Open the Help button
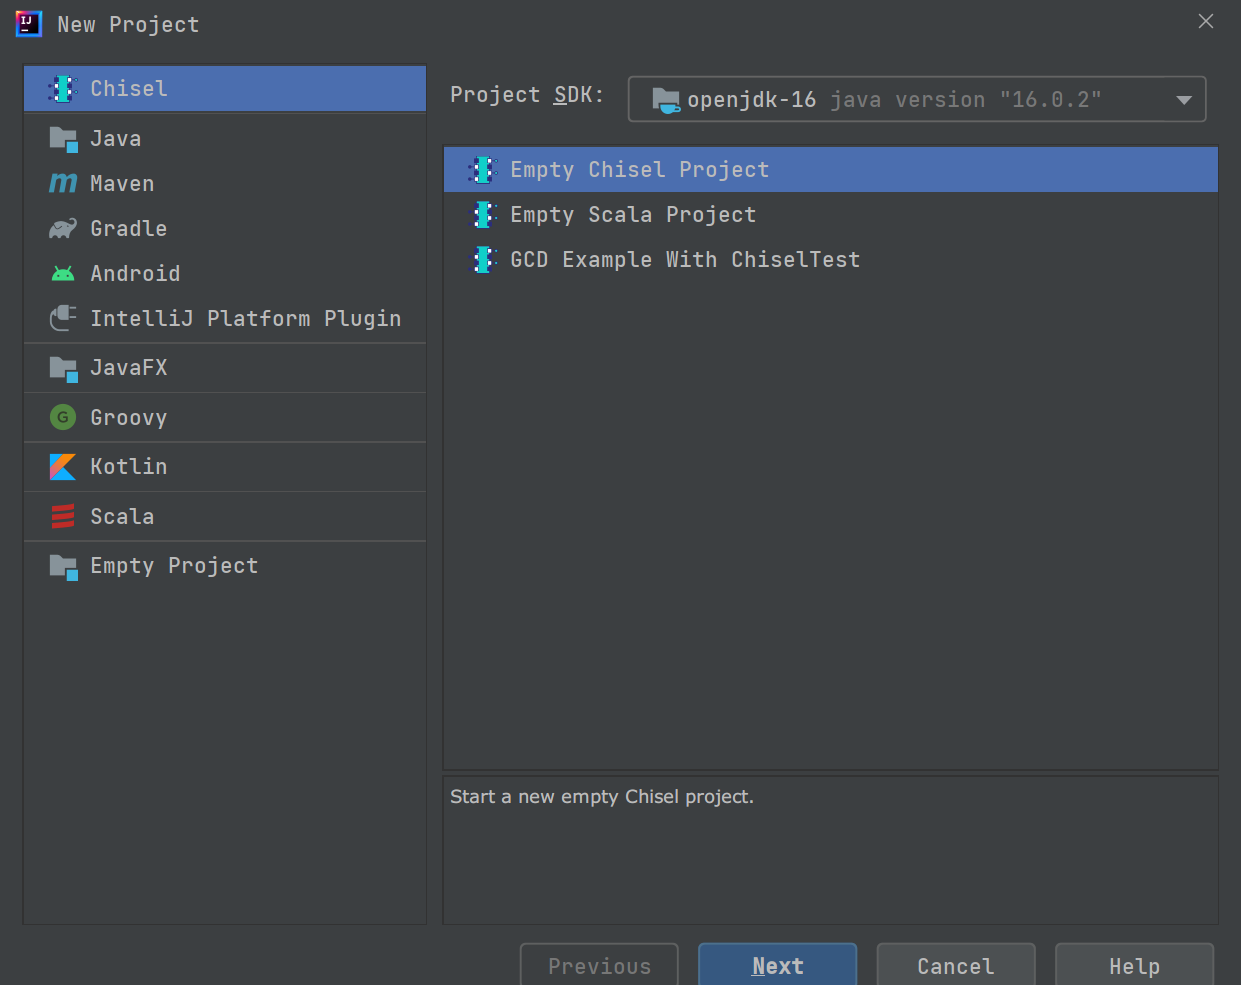The width and height of the screenshot is (1241, 985). 1135,965
